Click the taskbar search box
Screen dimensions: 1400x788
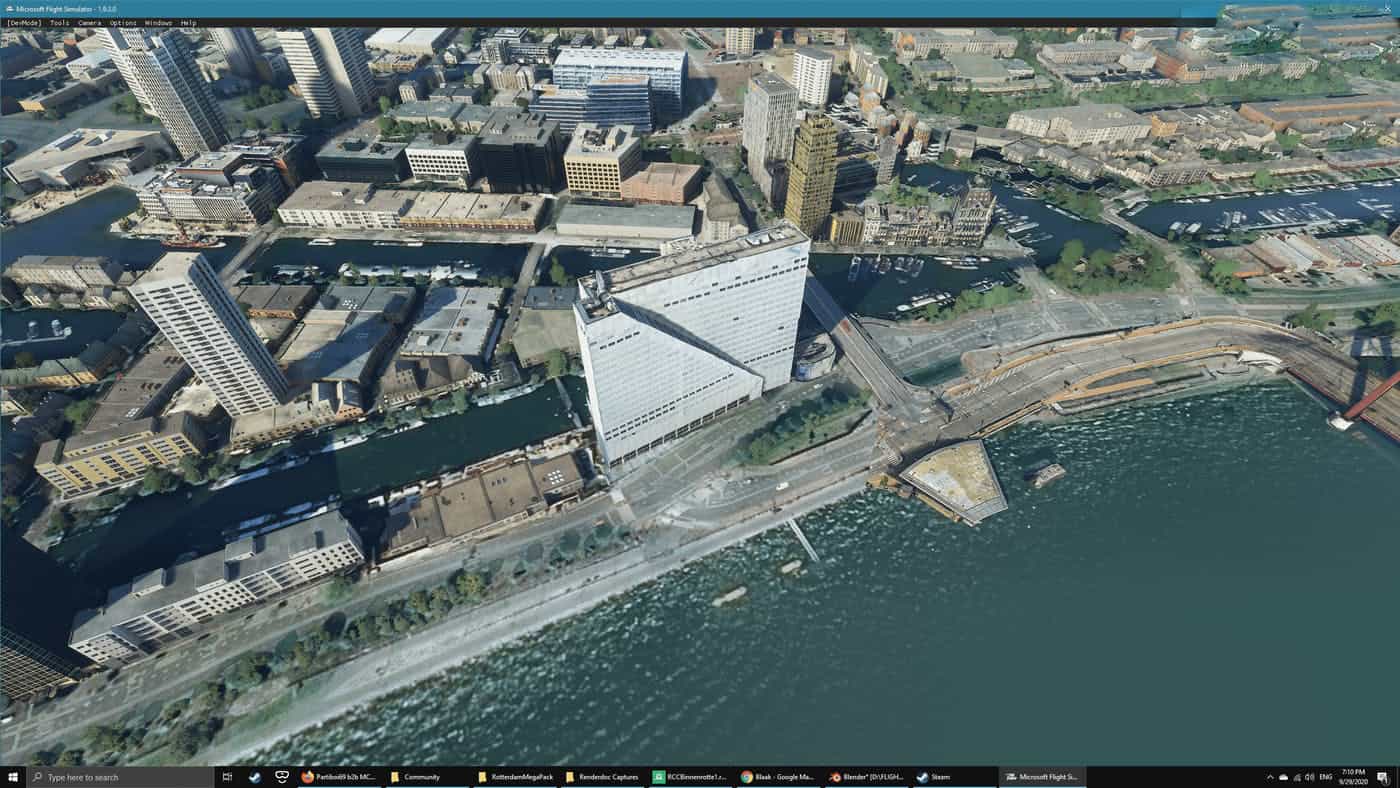tap(120, 777)
